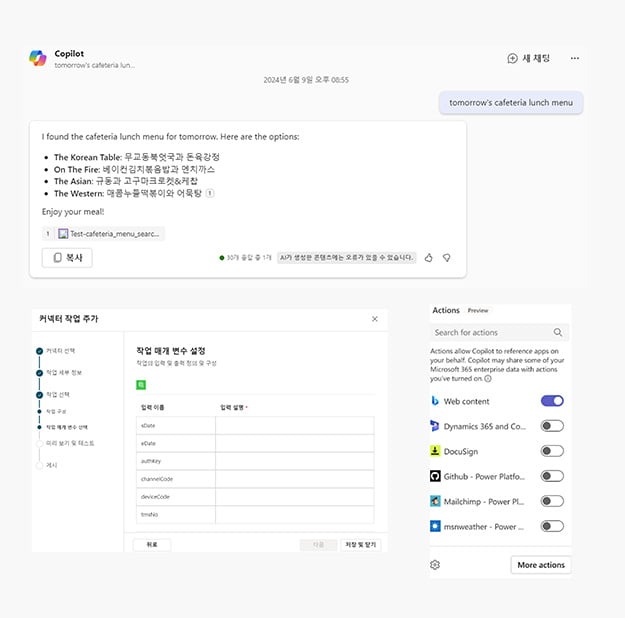Enable the Mailchimp toggle
The image size is (625, 618).
[552, 501]
